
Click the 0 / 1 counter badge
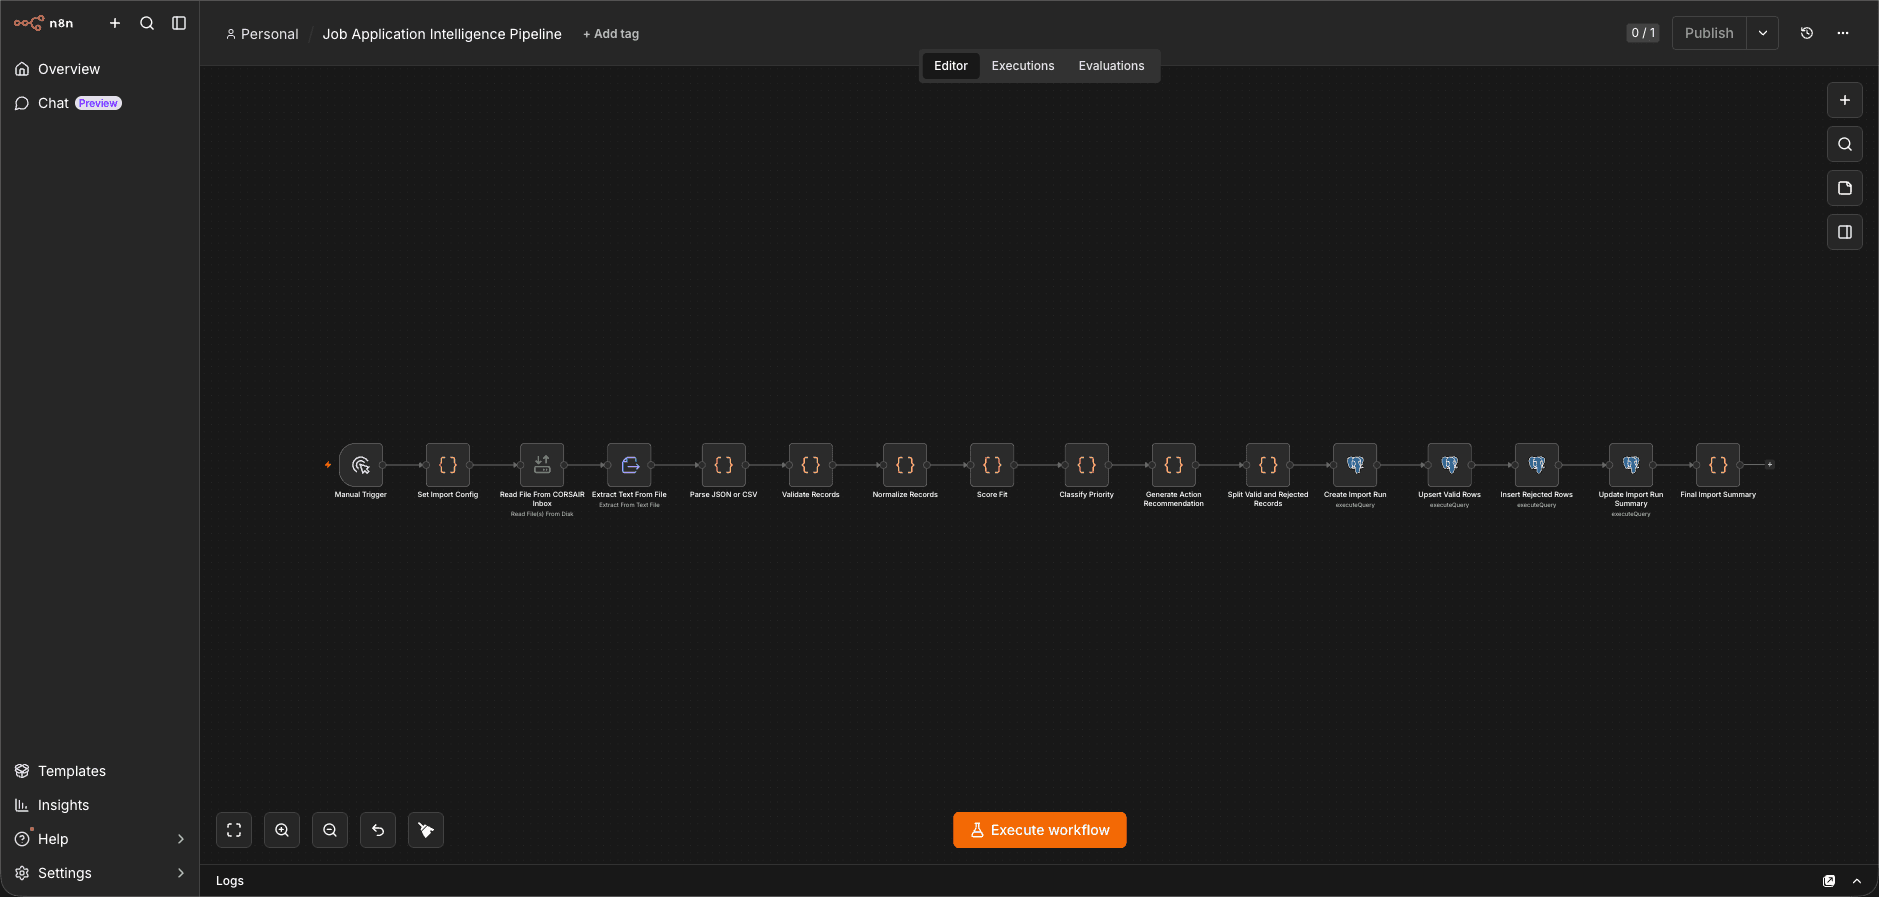click(x=1643, y=33)
